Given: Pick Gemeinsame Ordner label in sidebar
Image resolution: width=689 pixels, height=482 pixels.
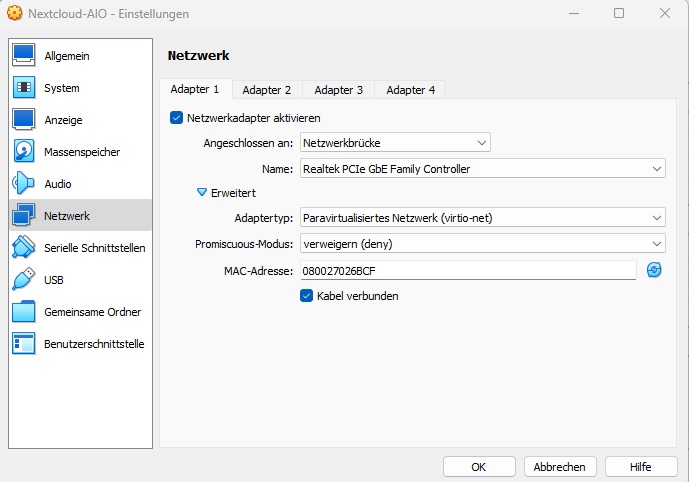Looking at the screenshot, I should click(93, 312).
